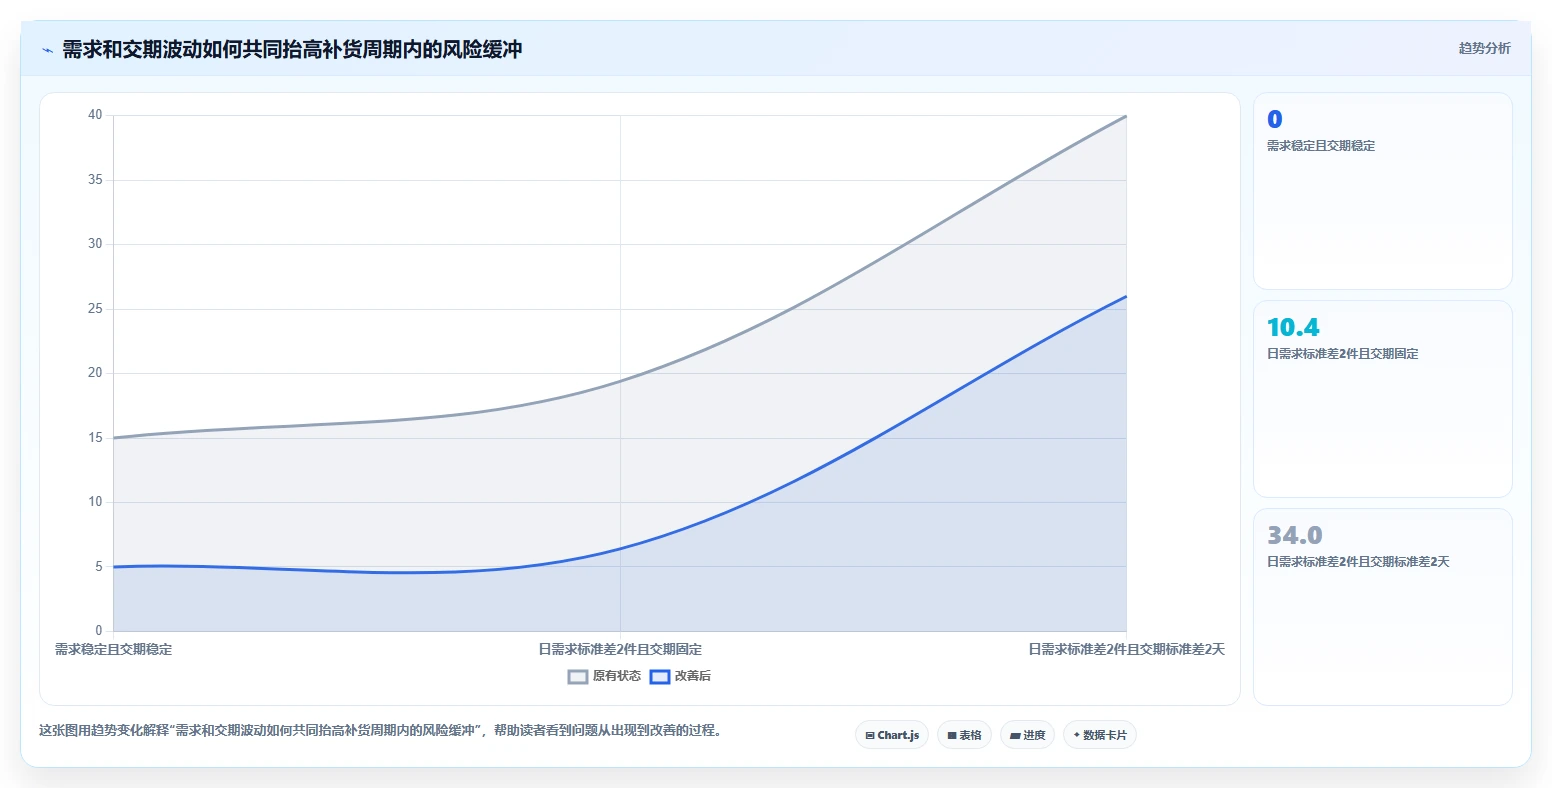Click x-axis label 日需求标准差2件且交期标准差2天
The width and height of the screenshot is (1552, 788).
tap(1126, 650)
